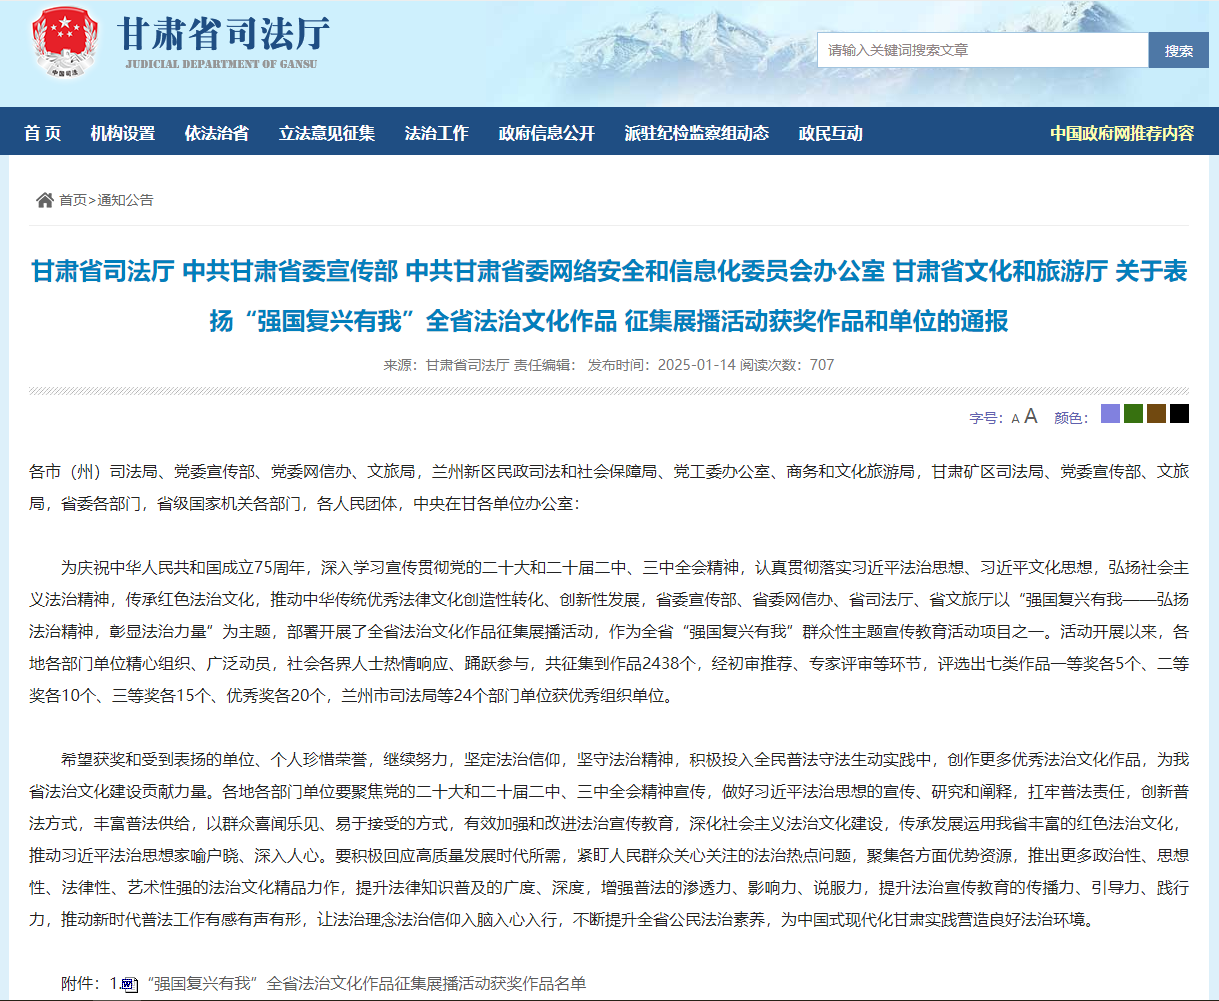Image resolution: width=1219 pixels, height=1001 pixels.
Task: Select the small font size A
Action: [1015, 419]
